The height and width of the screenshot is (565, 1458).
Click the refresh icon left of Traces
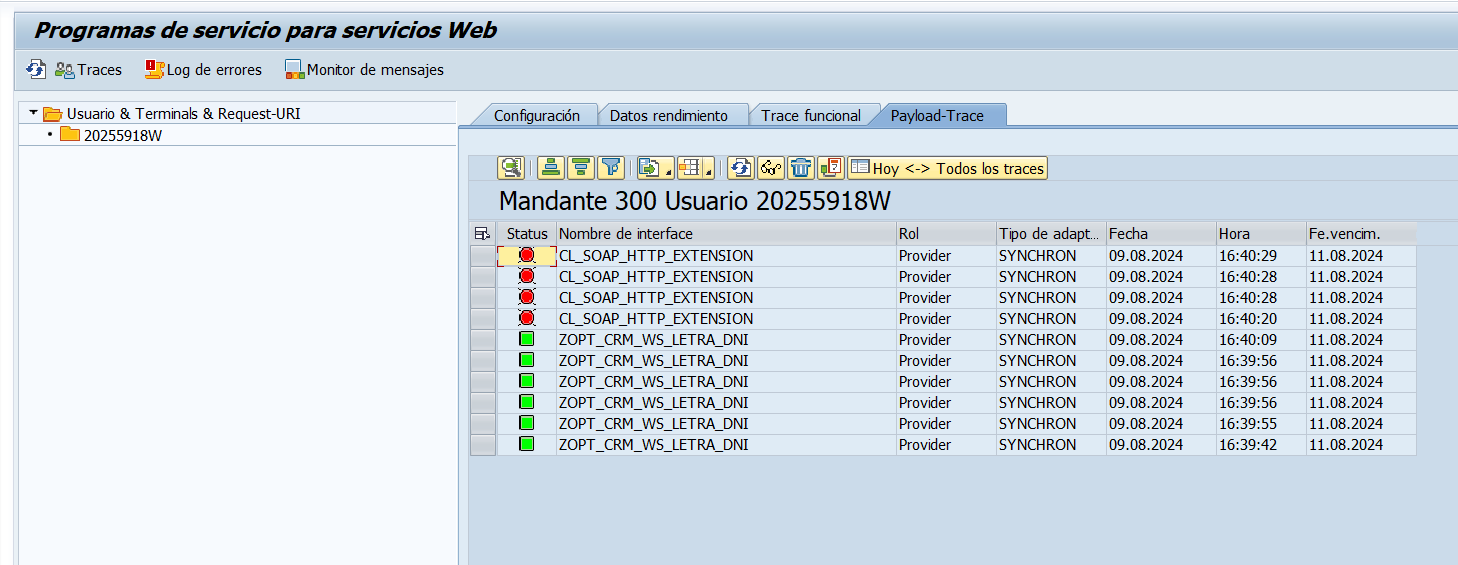tap(36, 70)
